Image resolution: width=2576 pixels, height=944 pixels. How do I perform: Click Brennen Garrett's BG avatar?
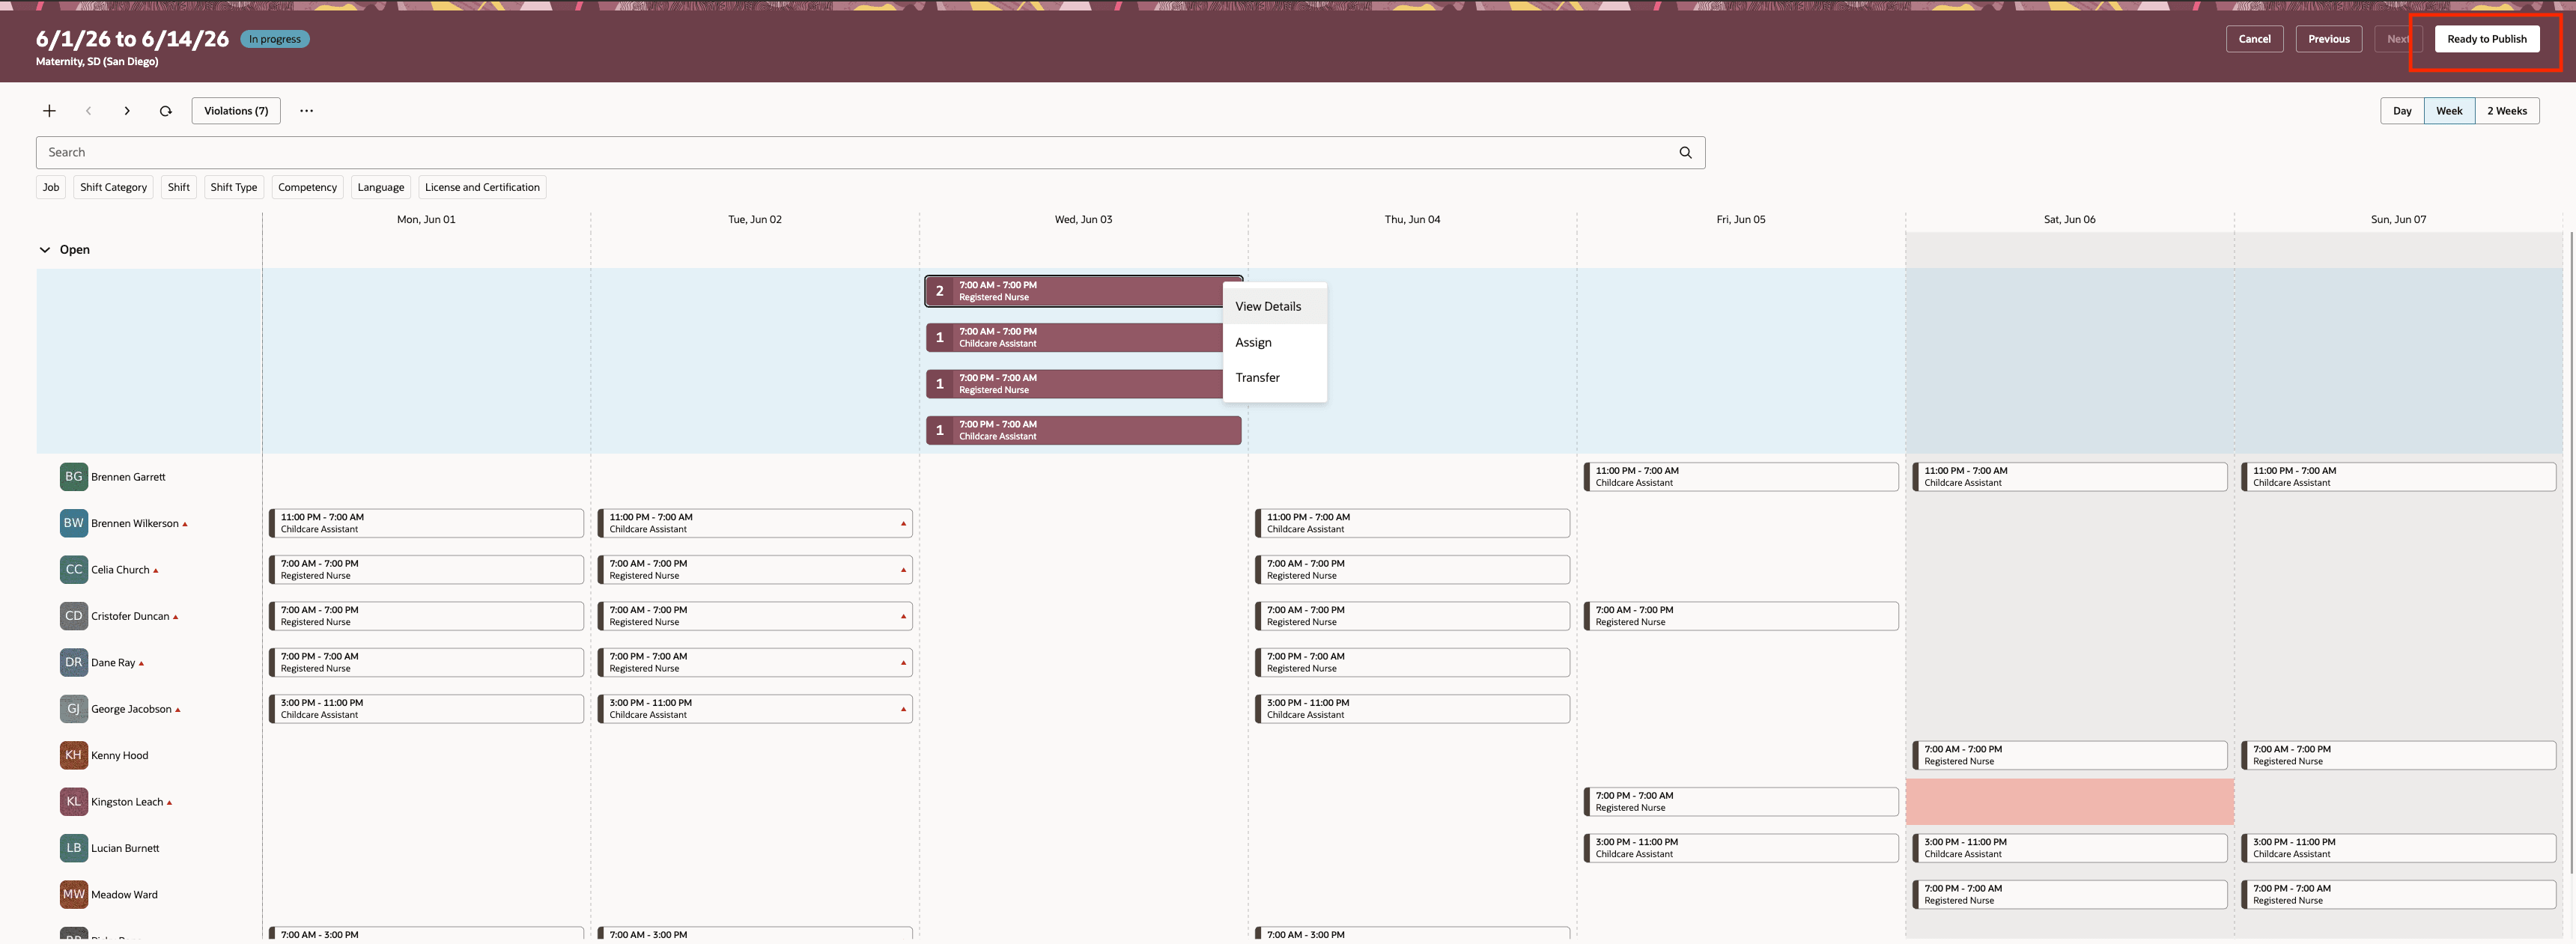coord(74,477)
